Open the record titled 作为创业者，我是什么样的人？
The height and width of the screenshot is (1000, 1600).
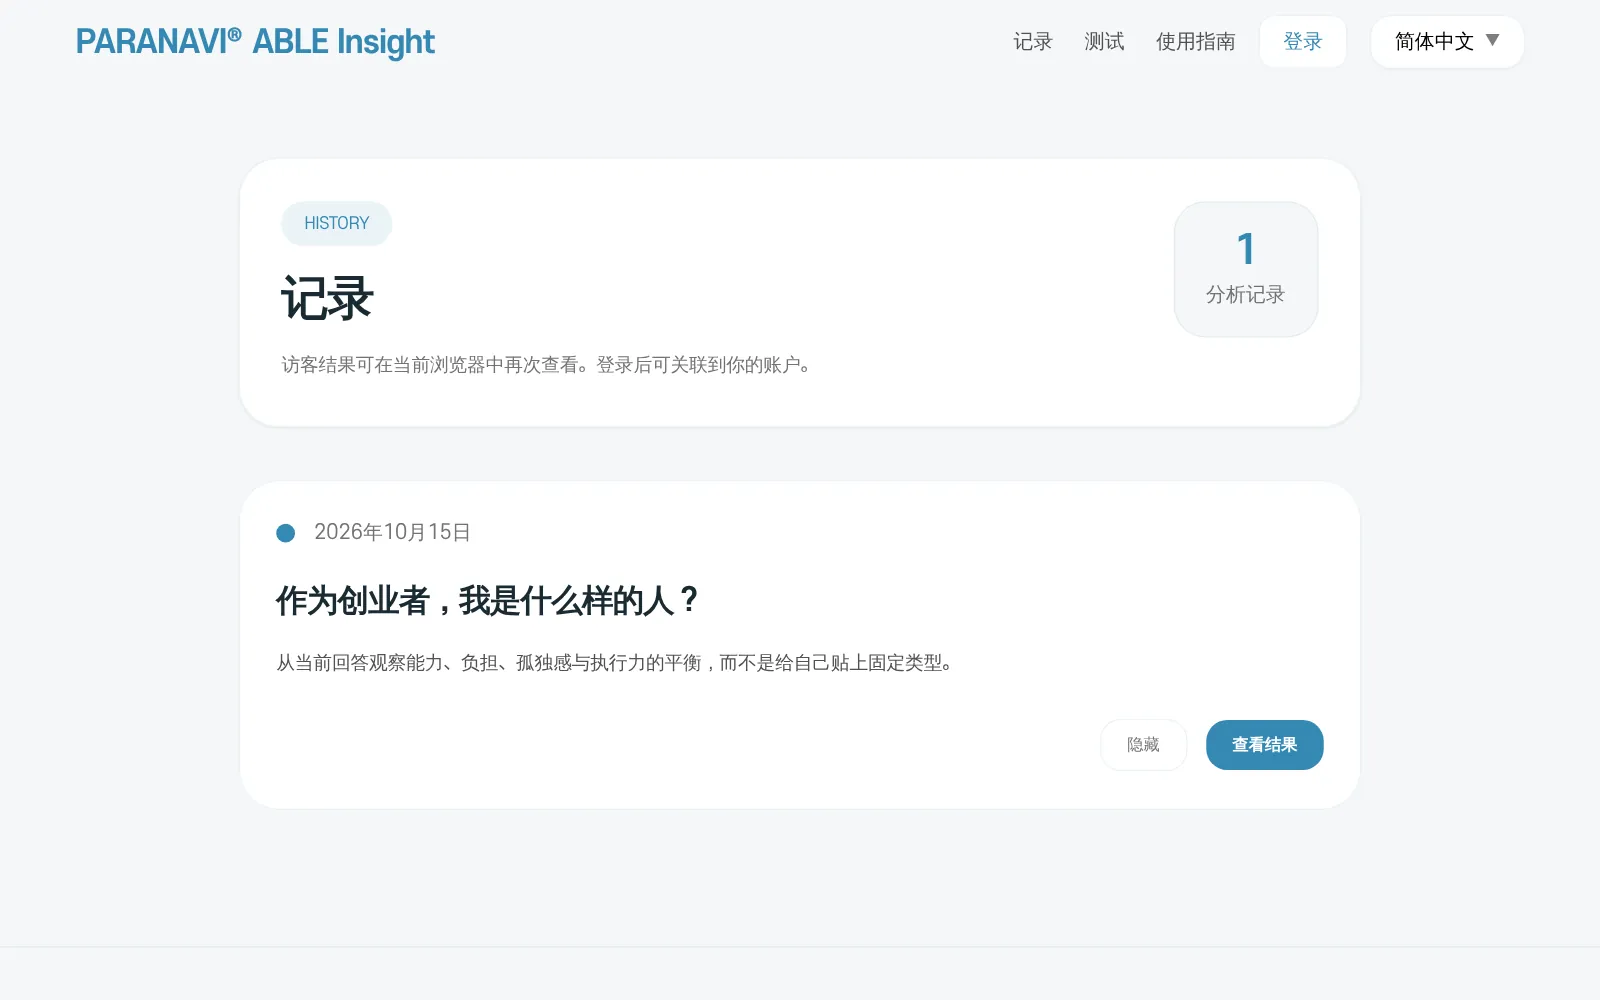click(487, 601)
